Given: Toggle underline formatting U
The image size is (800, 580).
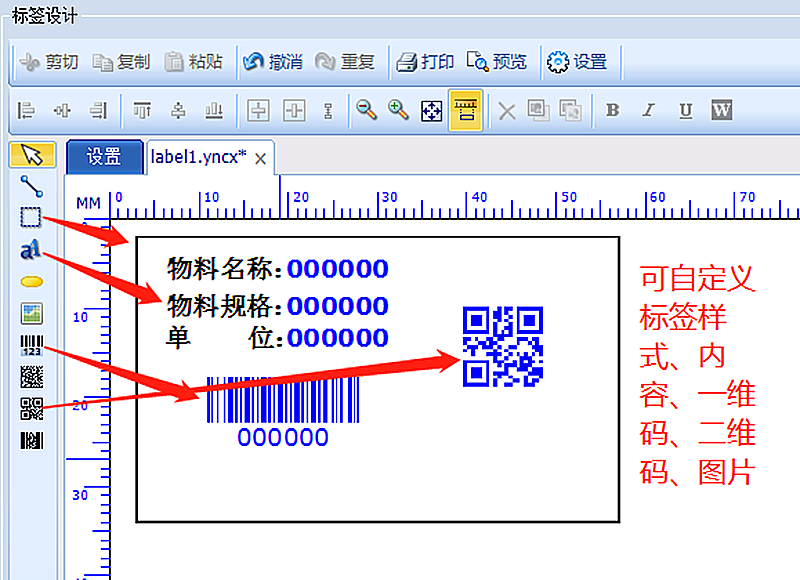Looking at the screenshot, I should click(686, 111).
